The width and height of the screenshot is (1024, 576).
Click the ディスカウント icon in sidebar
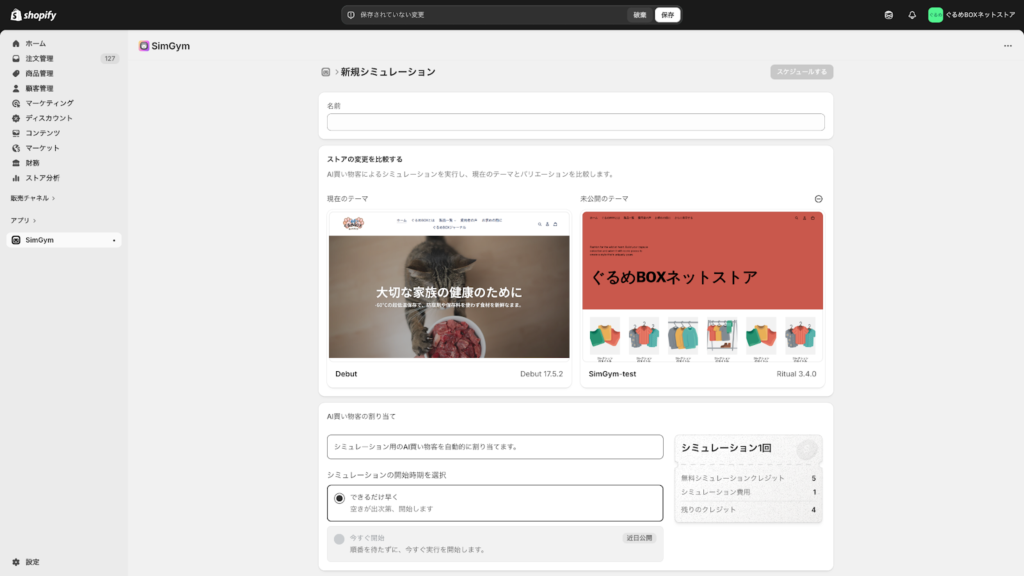[16, 118]
